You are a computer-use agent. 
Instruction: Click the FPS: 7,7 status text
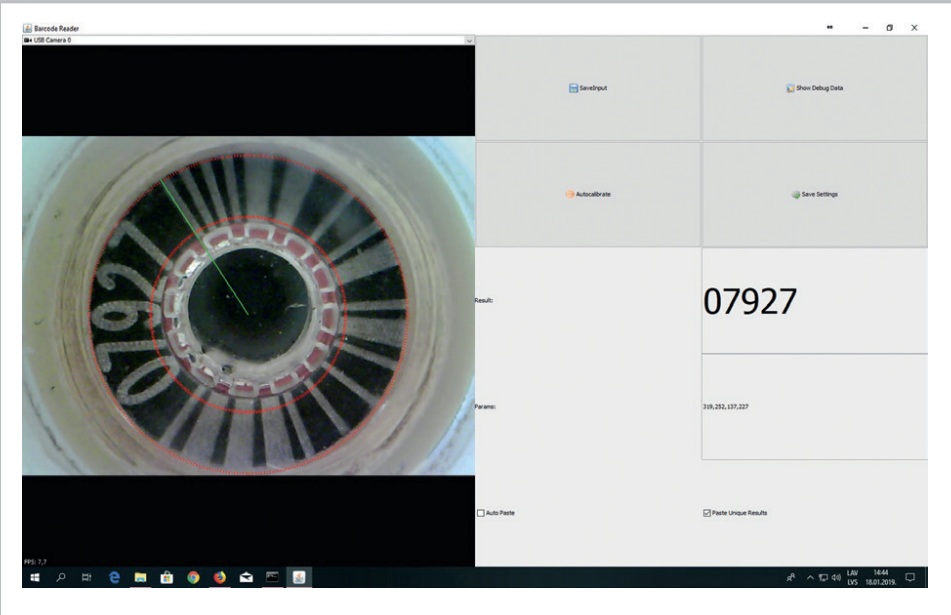point(35,562)
